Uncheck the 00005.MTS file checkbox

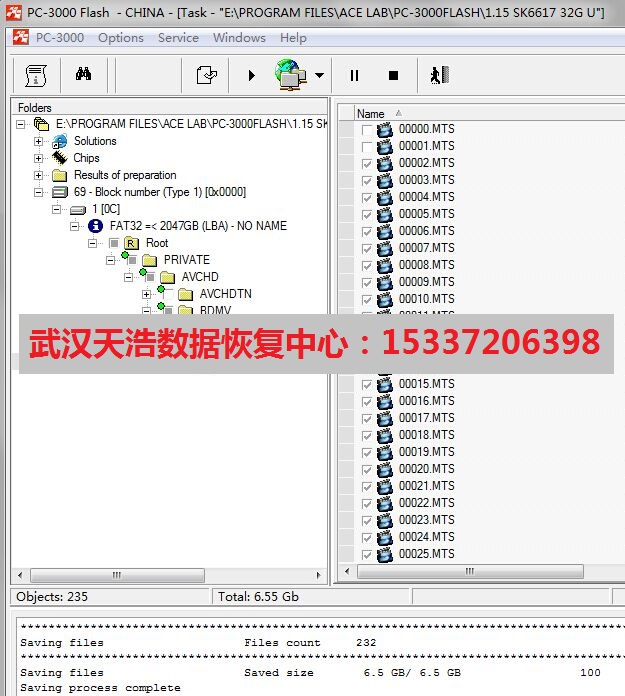(367, 214)
